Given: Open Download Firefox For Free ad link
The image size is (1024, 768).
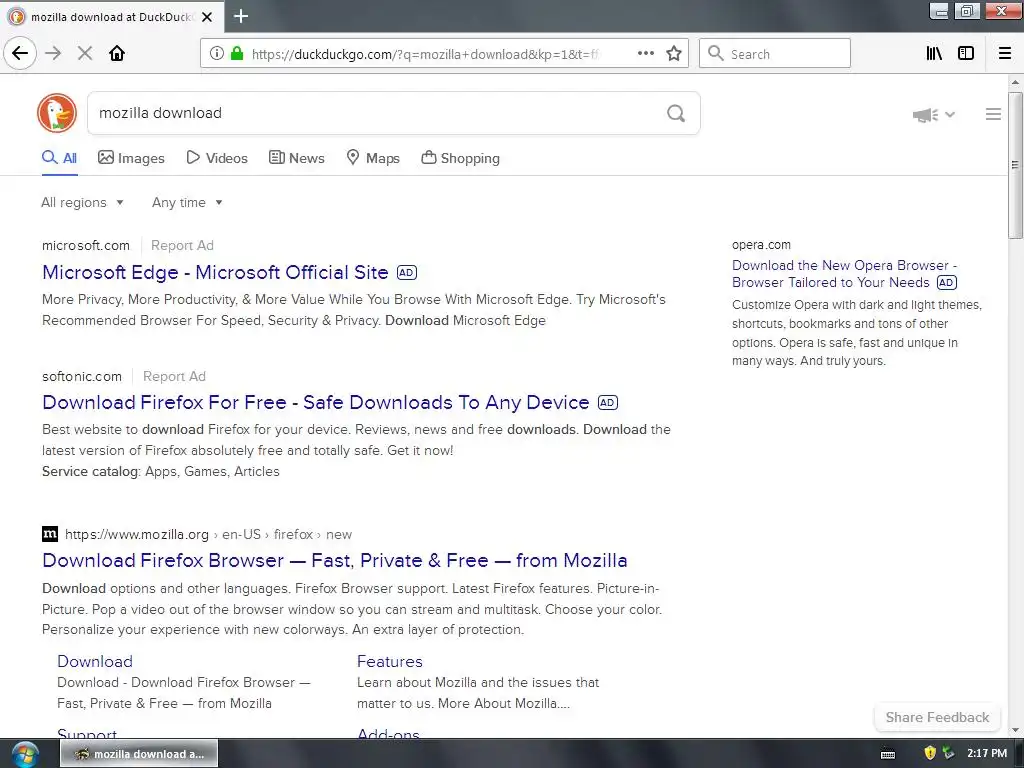Looking at the screenshot, I should (315, 402).
